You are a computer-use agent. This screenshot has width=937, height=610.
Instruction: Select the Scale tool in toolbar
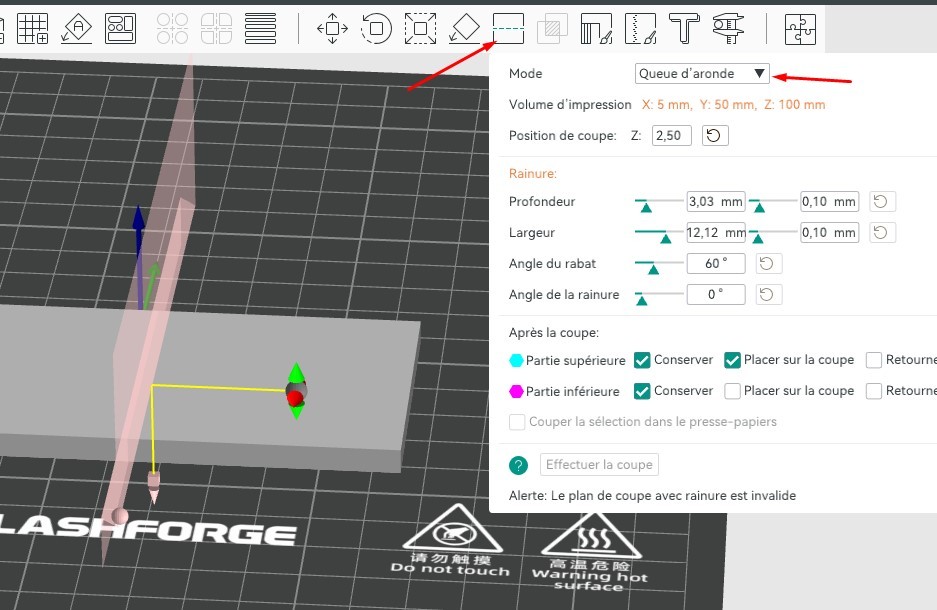click(420, 28)
